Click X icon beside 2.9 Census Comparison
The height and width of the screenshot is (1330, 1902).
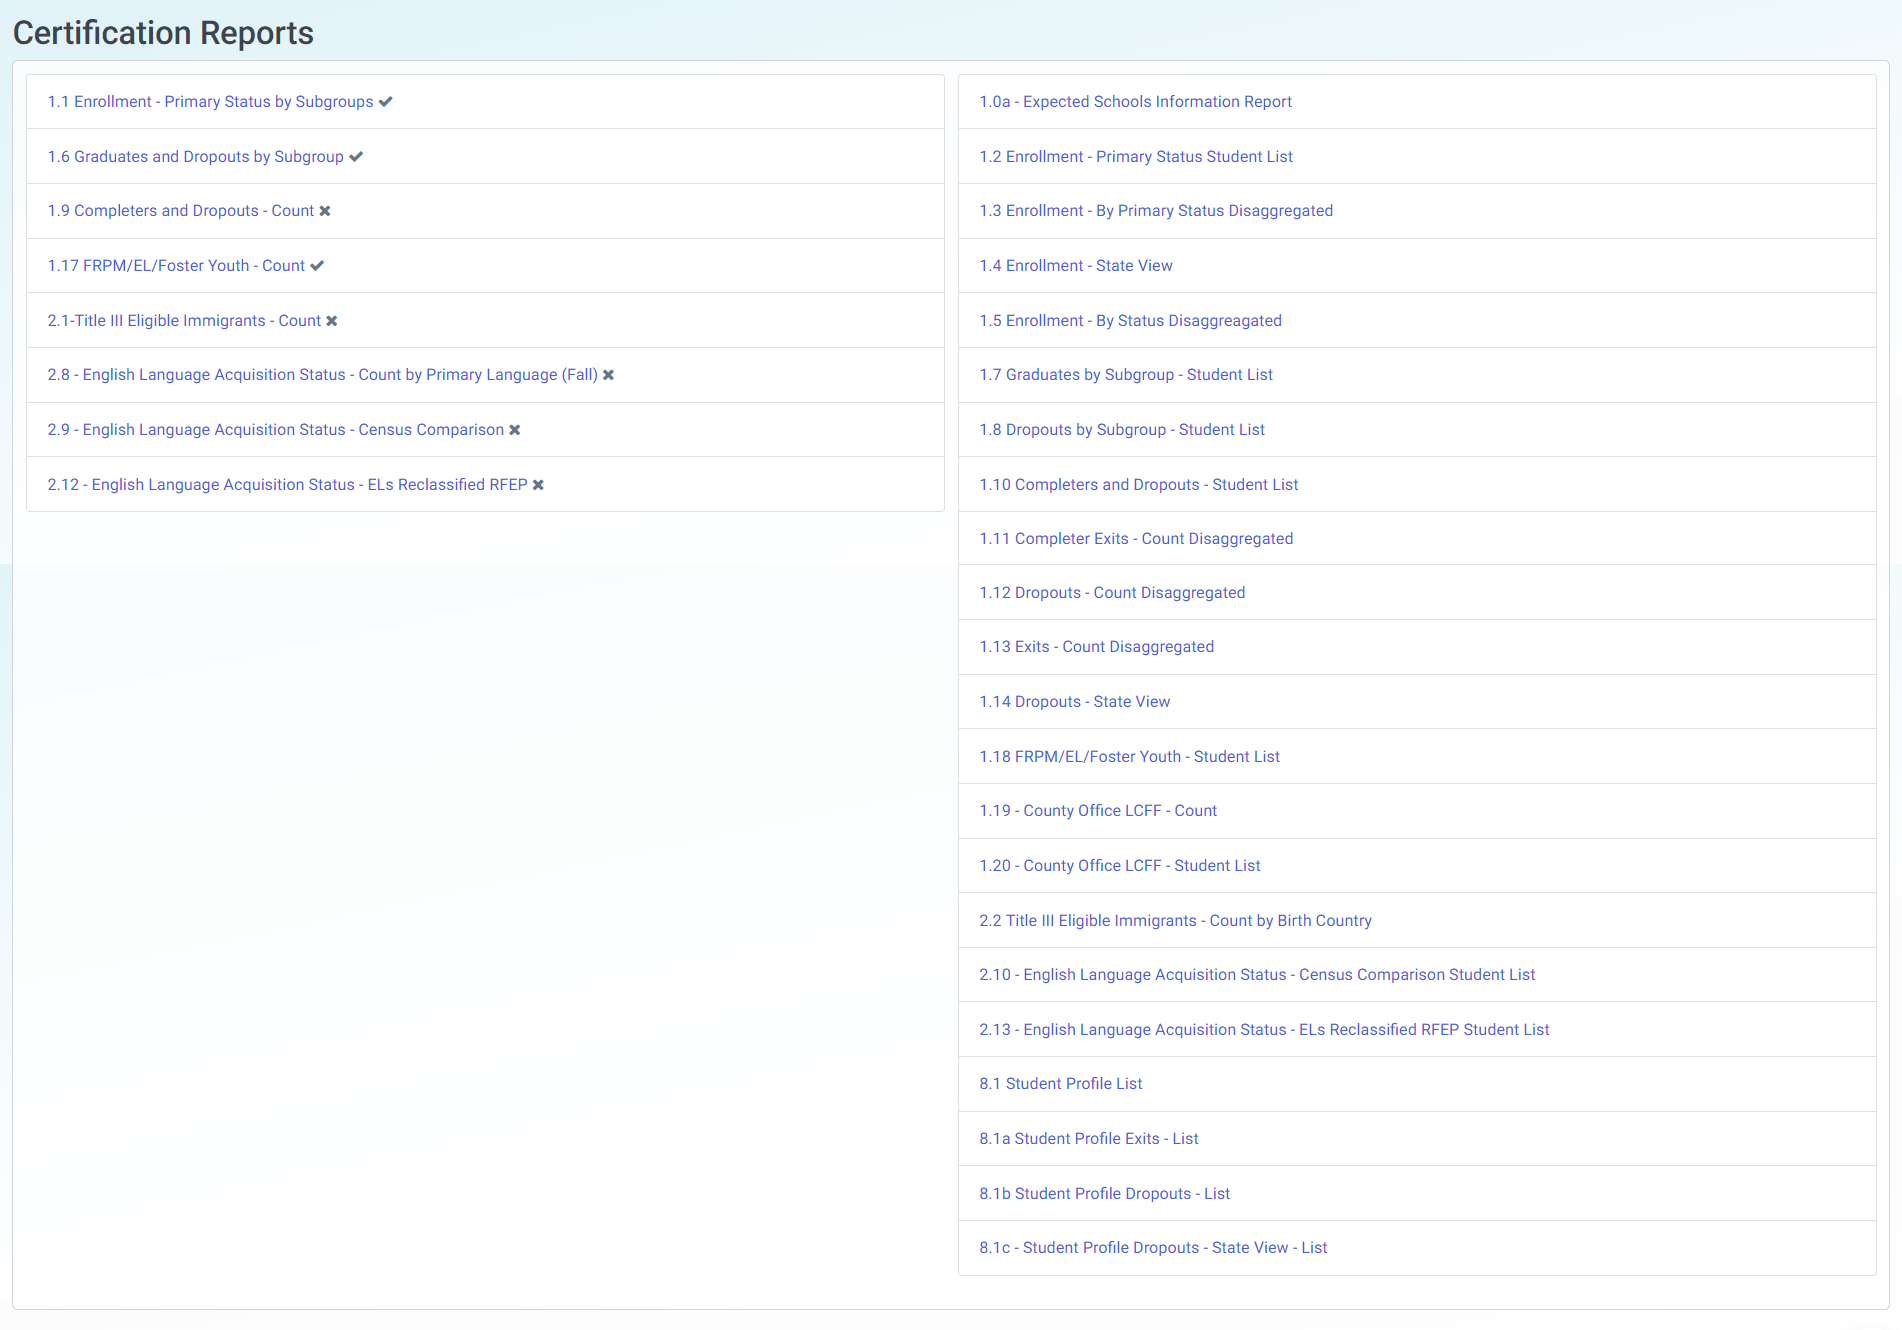click(515, 430)
